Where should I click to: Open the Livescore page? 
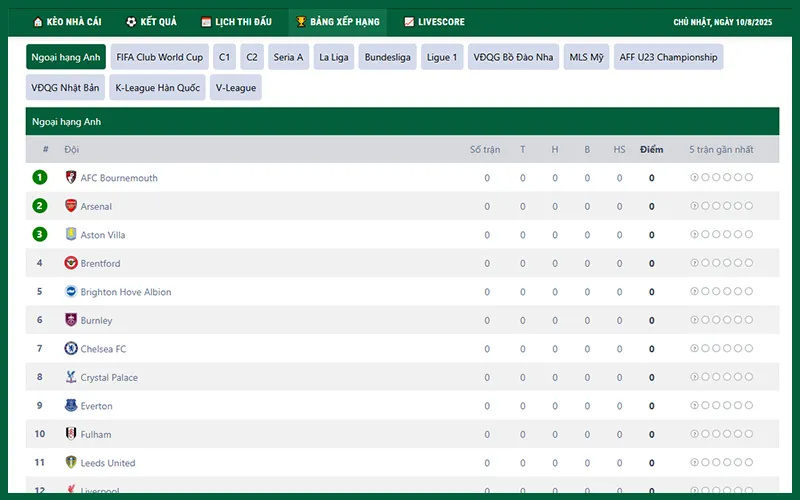pyautogui.click(x=434, y=21)
